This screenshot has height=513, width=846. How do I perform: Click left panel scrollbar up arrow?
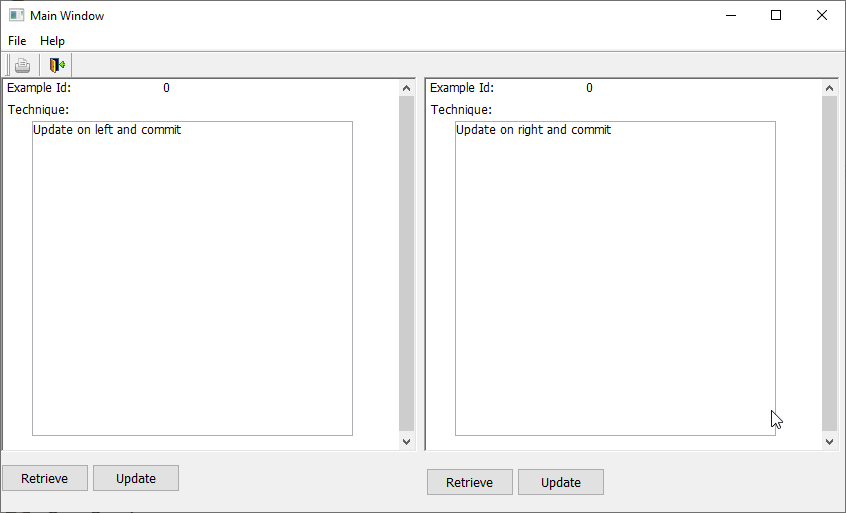406,88
